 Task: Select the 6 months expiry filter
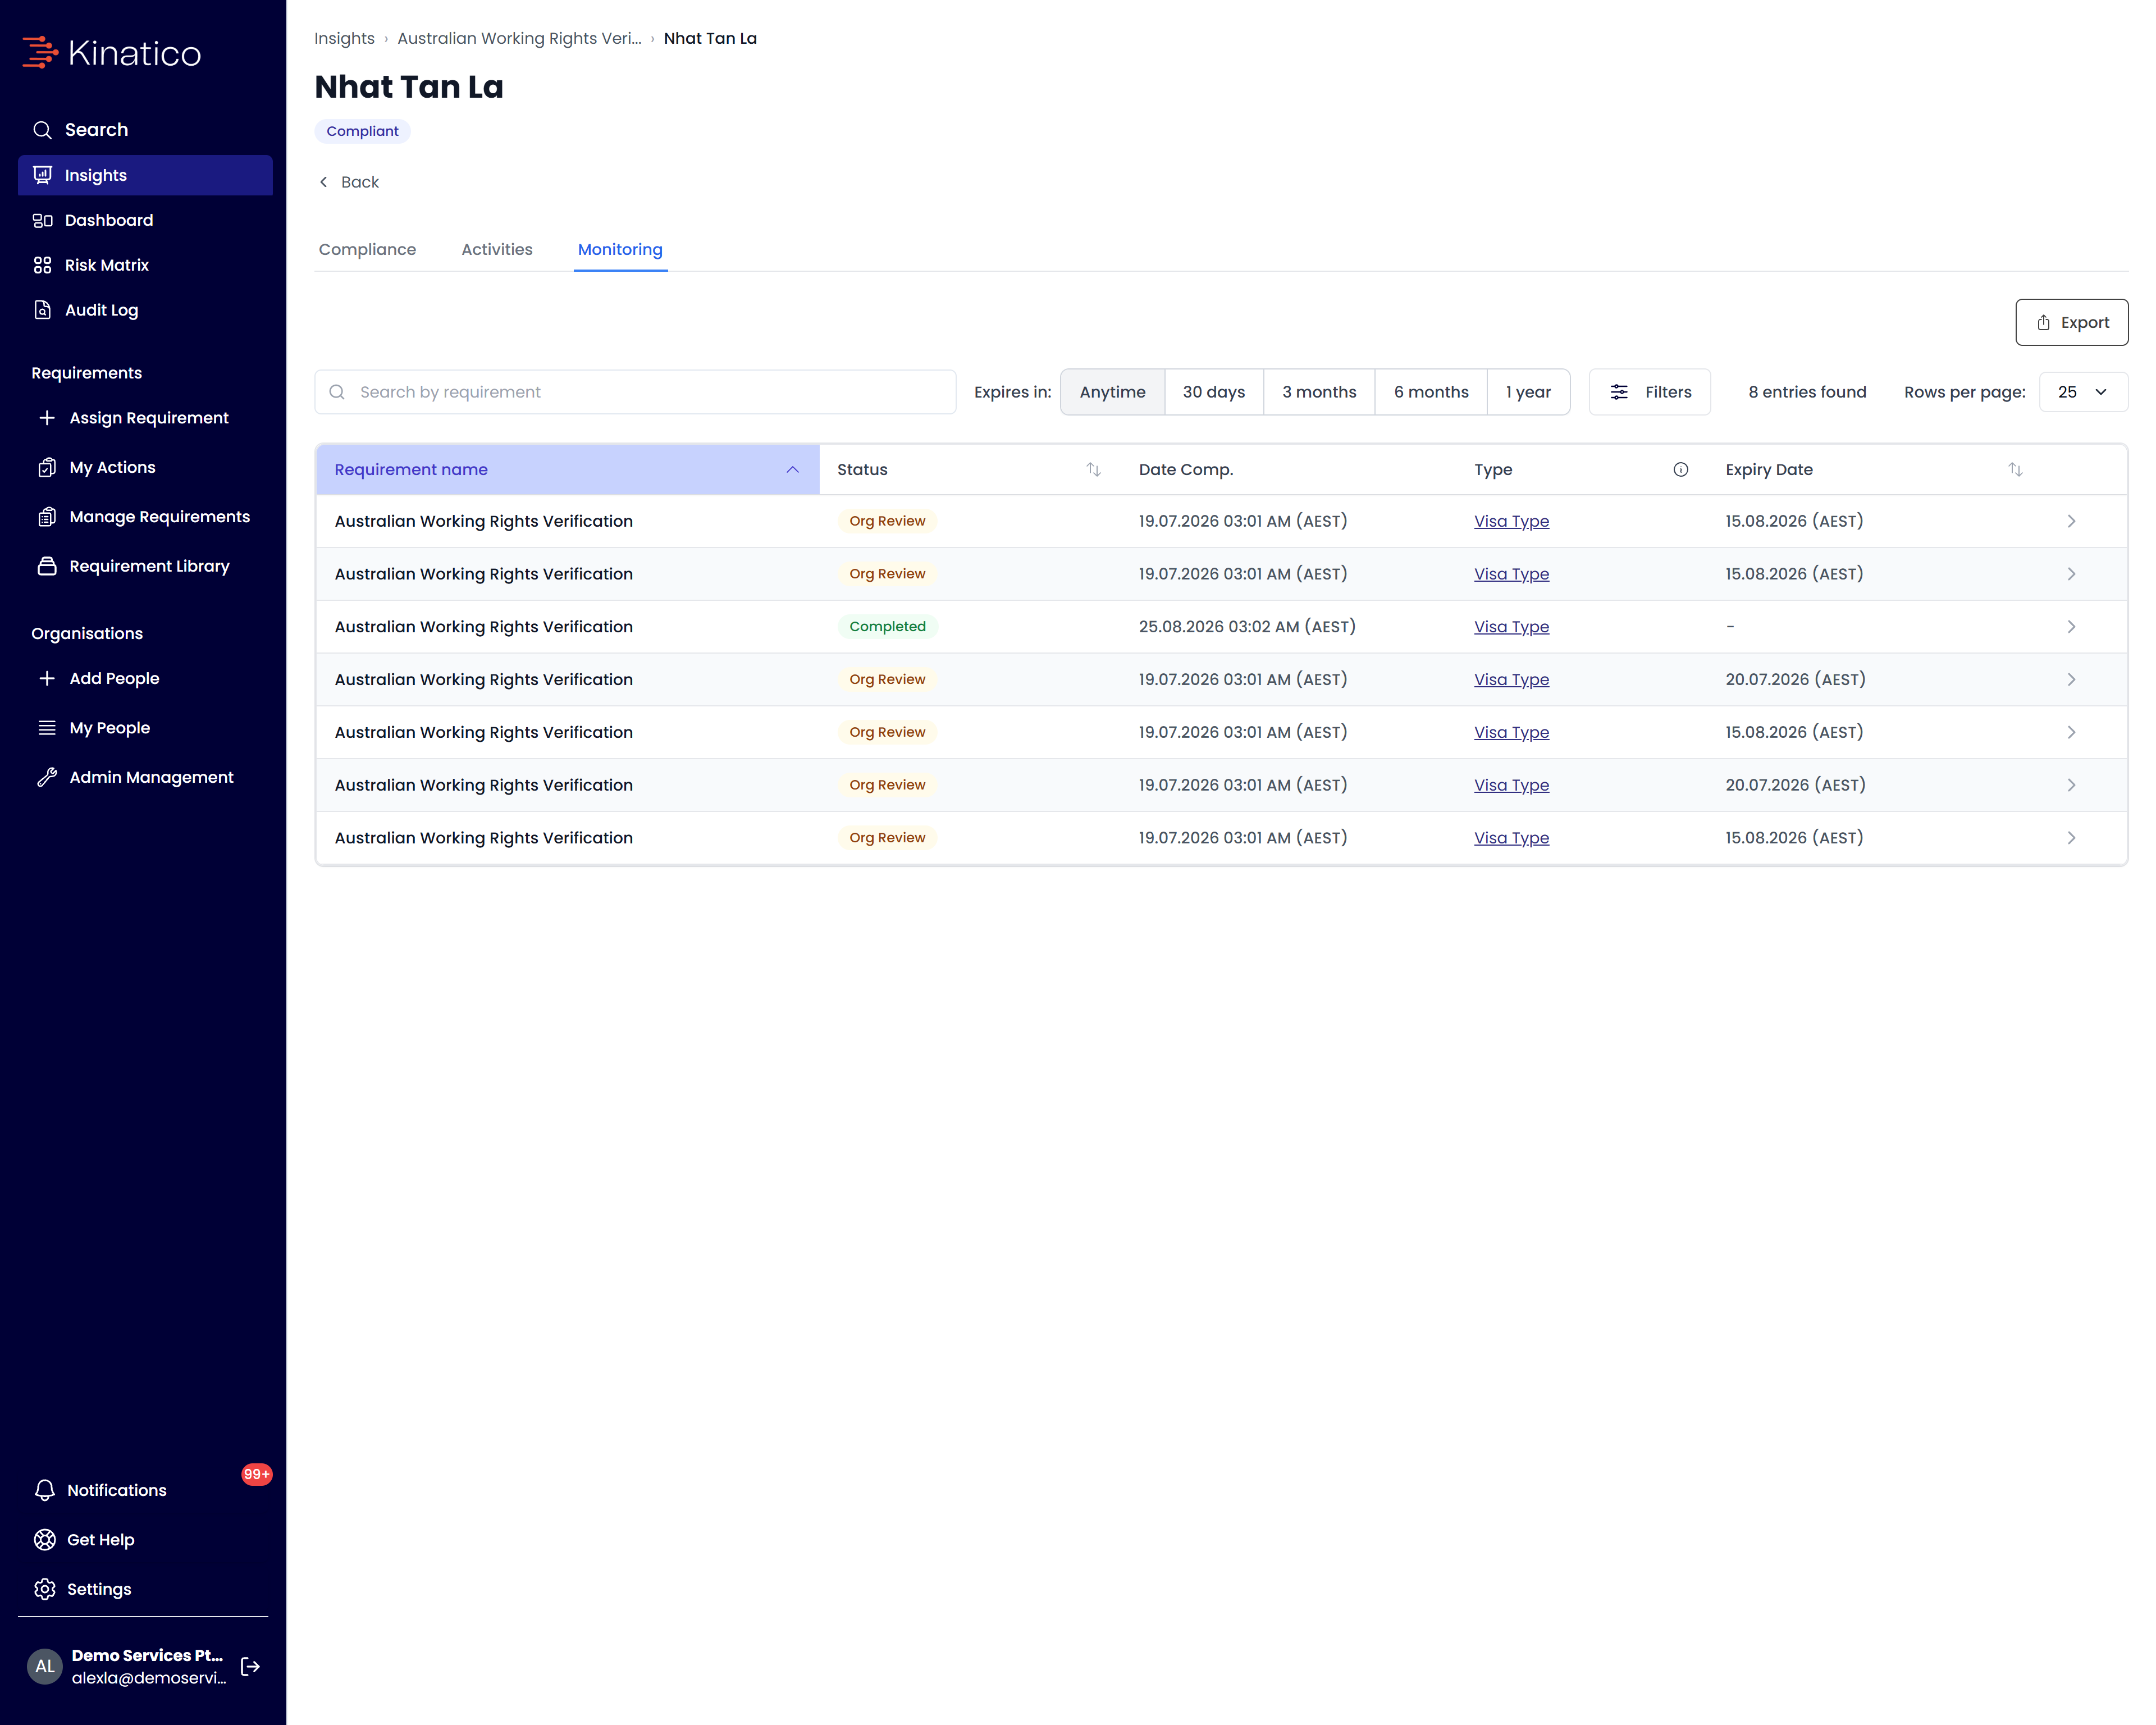click(1430, 392)
